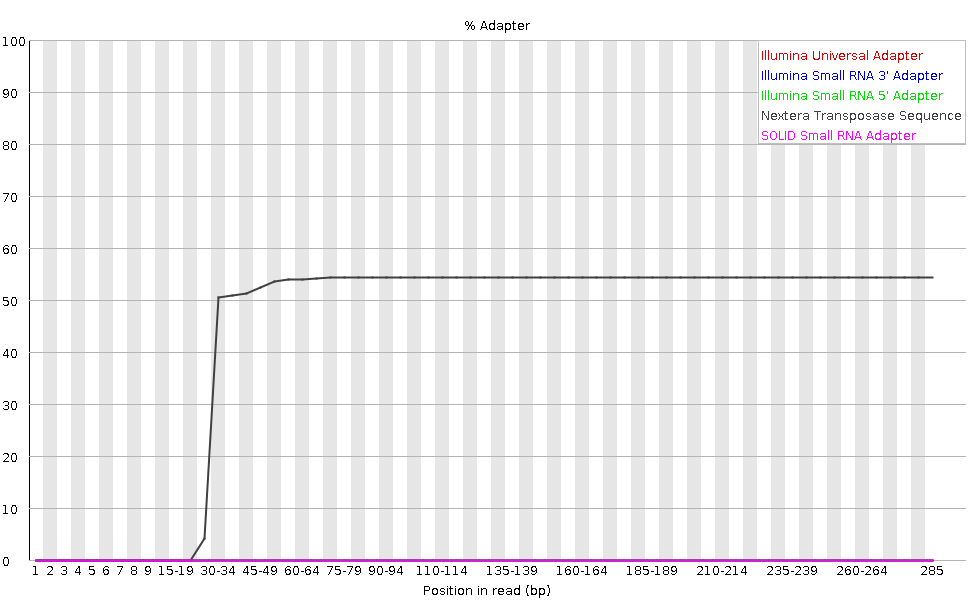Click the SOLID Small RNA Adapter legend entry
This screenshot has height=600, width=975.
coord(838,136)
